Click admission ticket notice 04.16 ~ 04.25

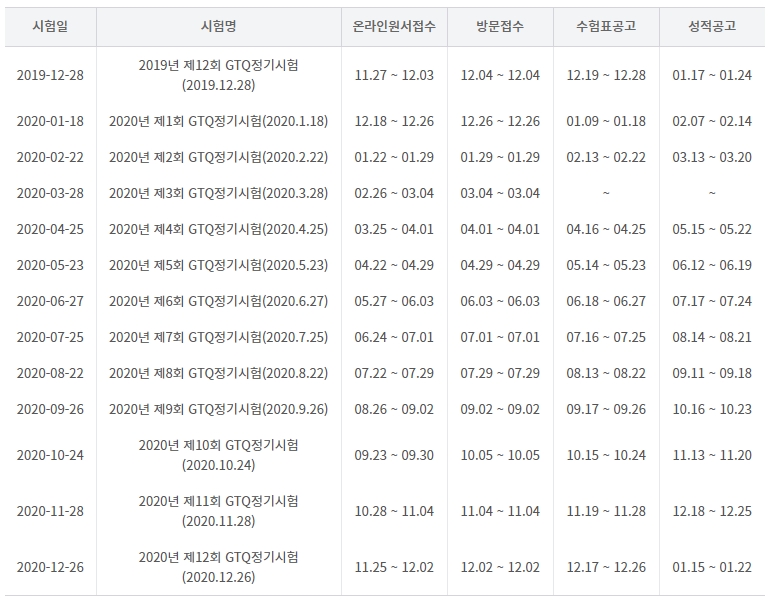point(606,229)
